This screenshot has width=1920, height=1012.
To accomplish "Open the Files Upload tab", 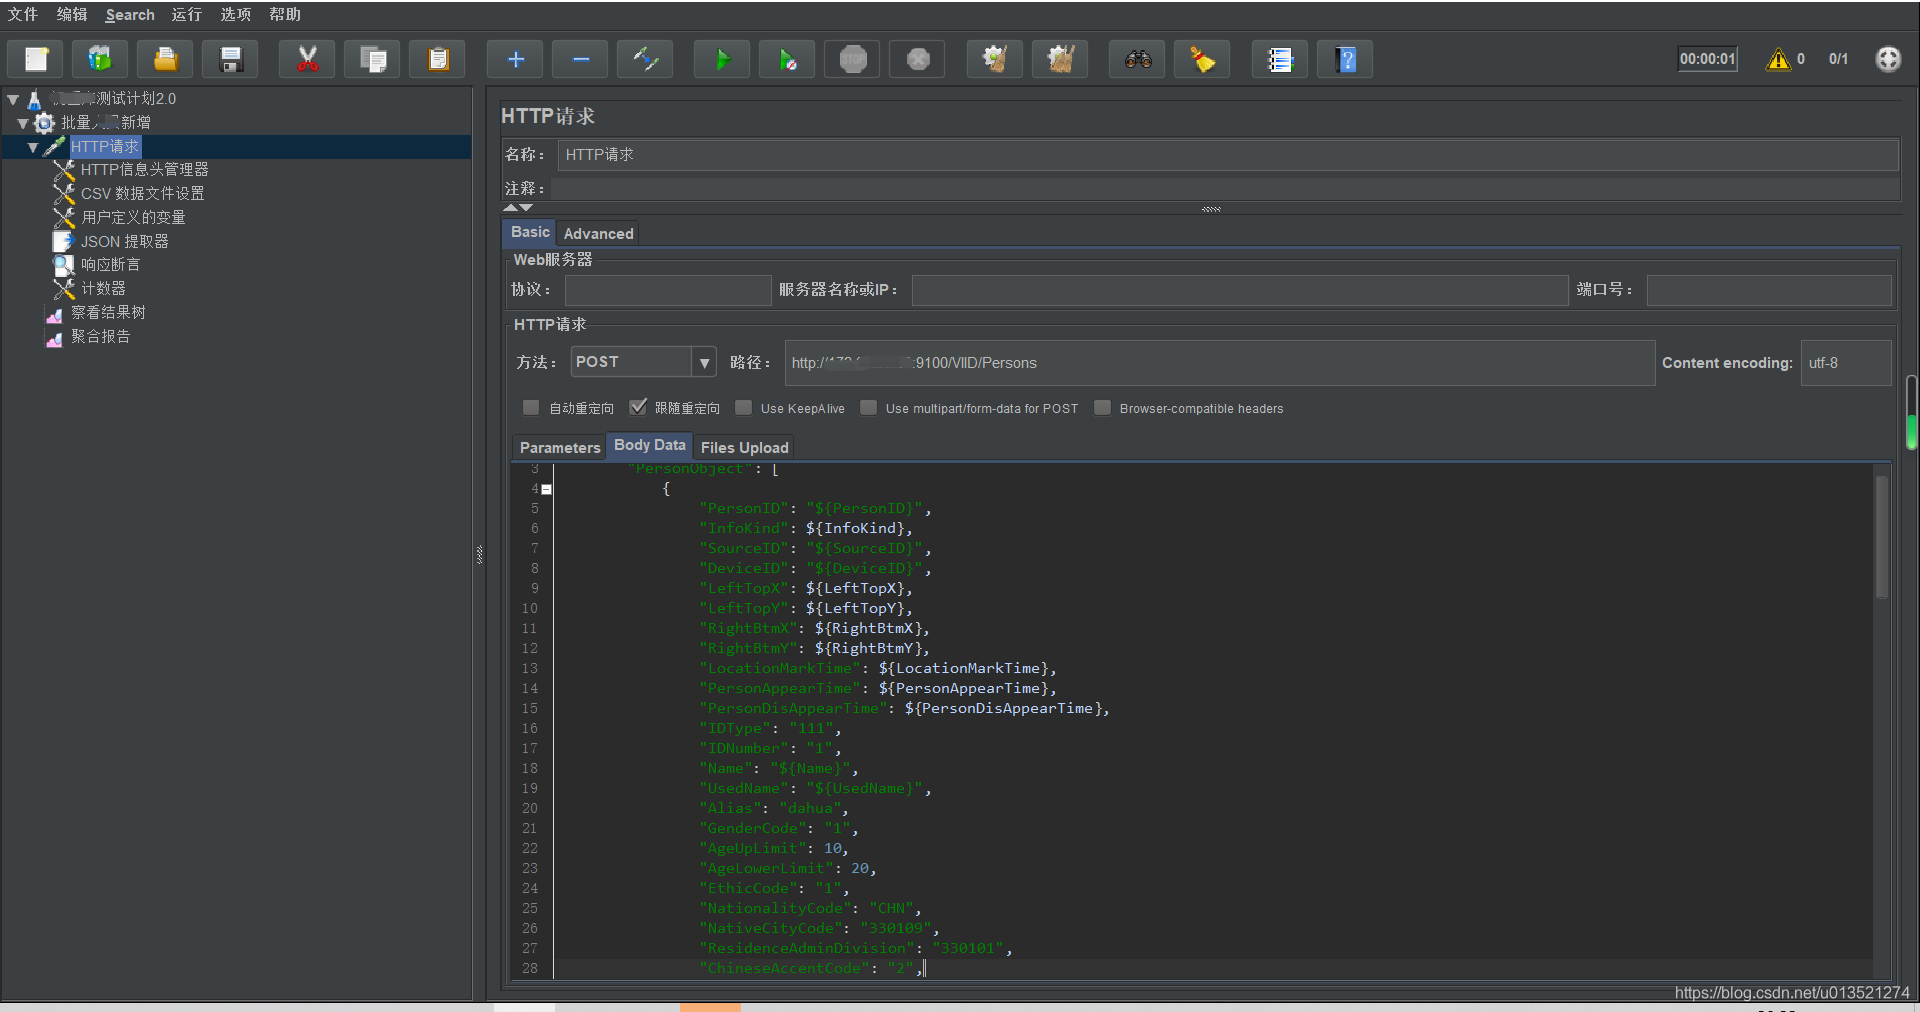I will coord(744,447).
